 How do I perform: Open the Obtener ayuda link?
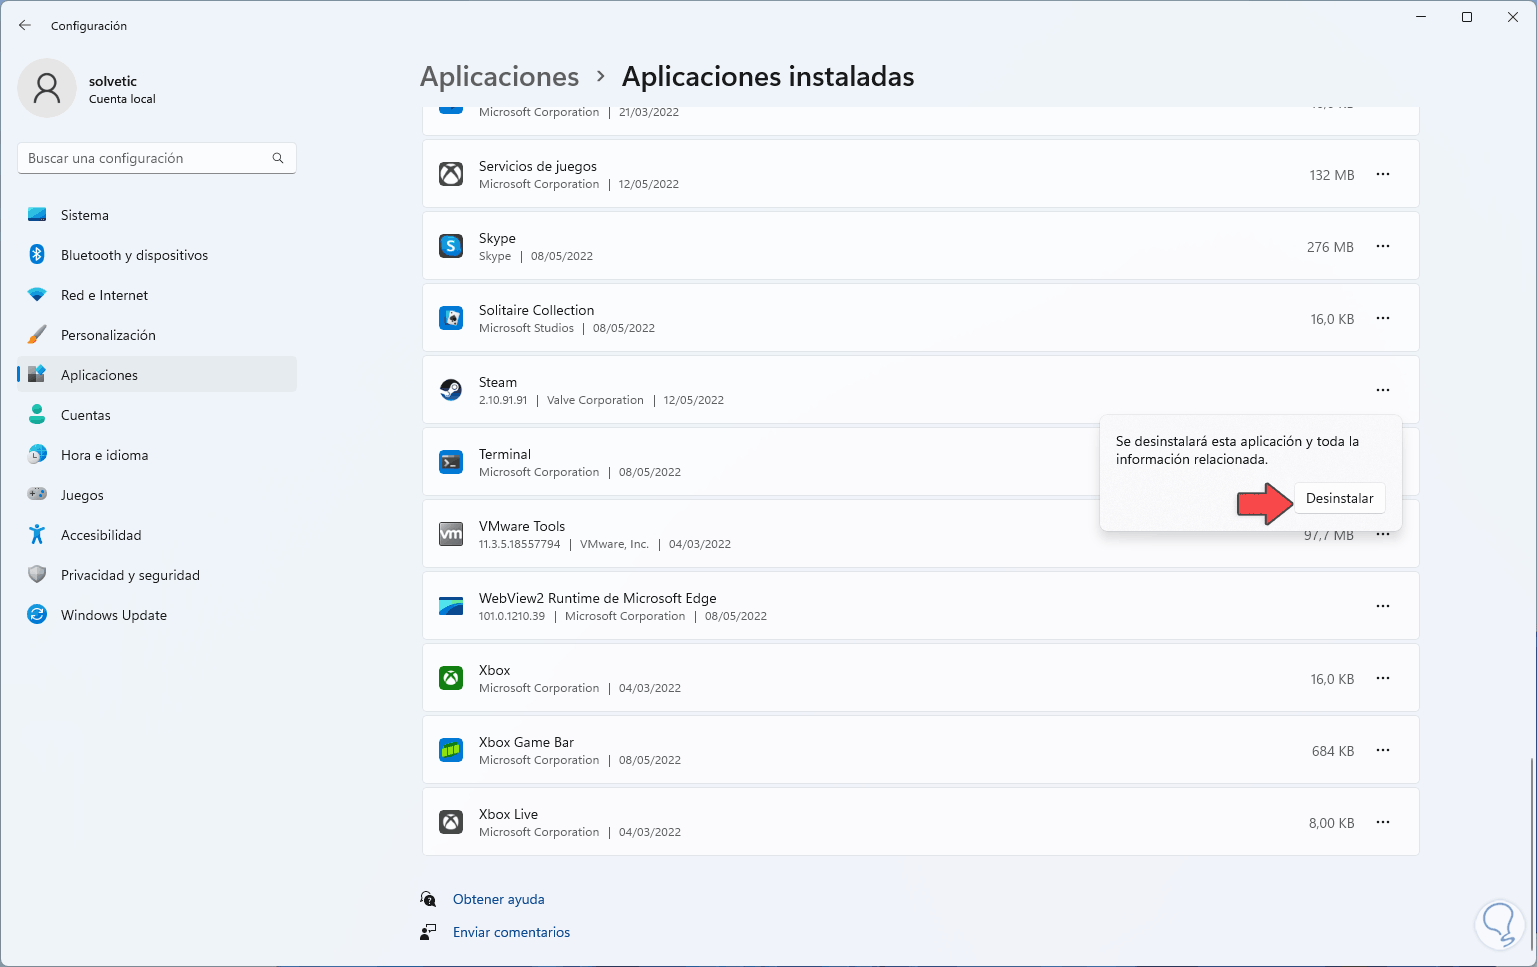tap(498, 899)
